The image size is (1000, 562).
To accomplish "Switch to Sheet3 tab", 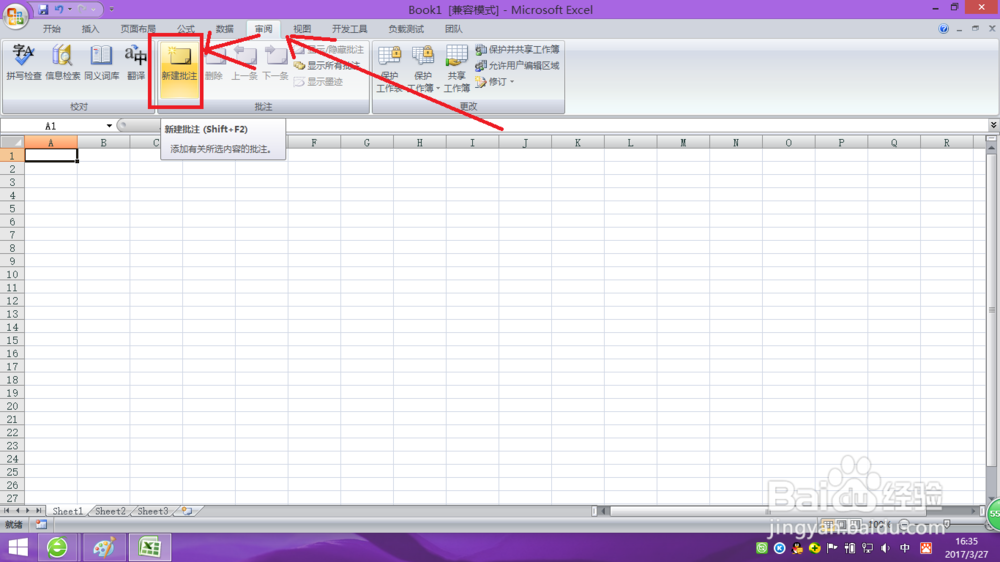I will (153, 511).
